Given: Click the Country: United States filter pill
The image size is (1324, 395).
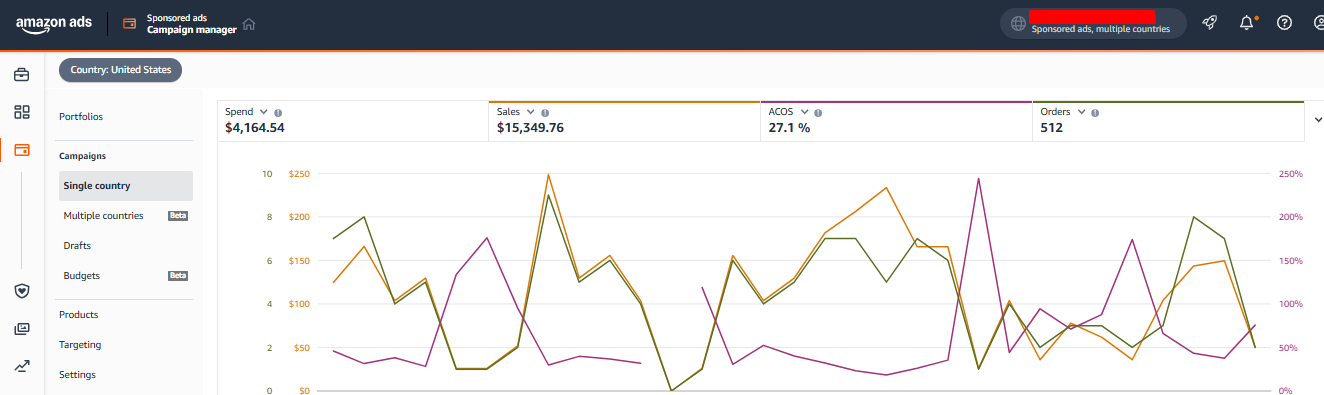Looking at the screenshot, I should pyautogui.click(x=121, y=70).
